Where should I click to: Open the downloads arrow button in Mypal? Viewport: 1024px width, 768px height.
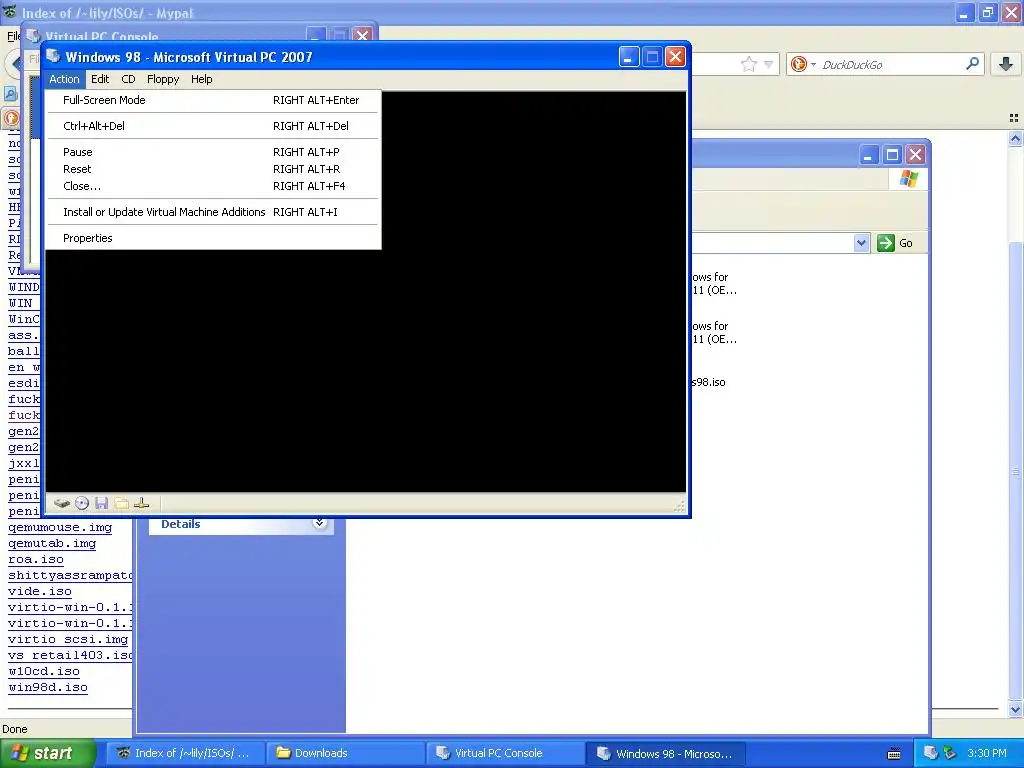coord(1006,63)
